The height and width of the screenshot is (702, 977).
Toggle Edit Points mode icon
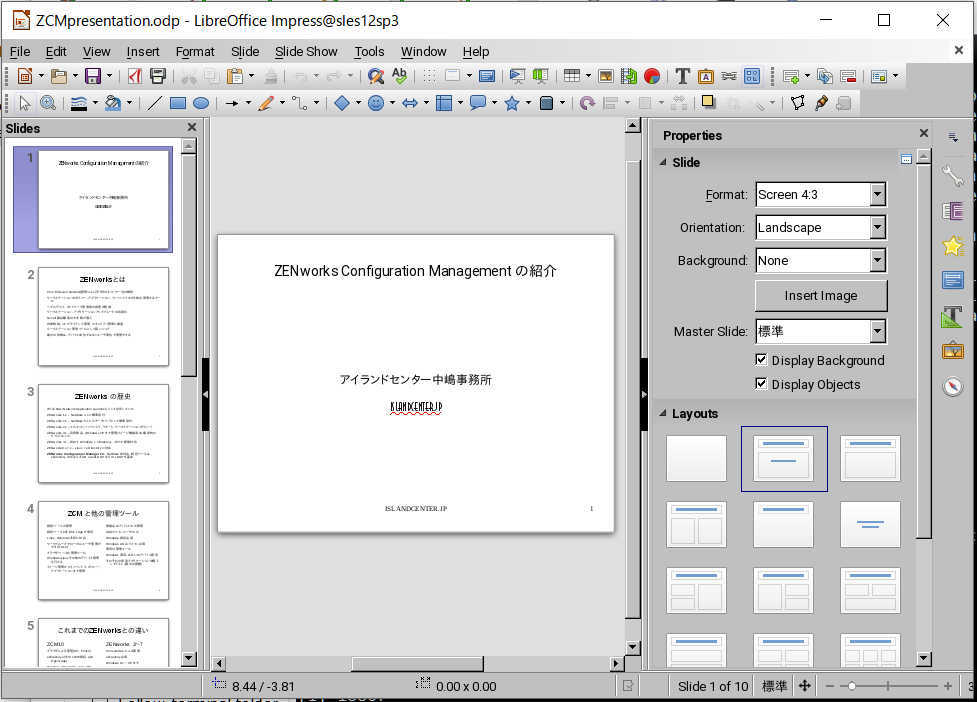[x=798, y=103]
